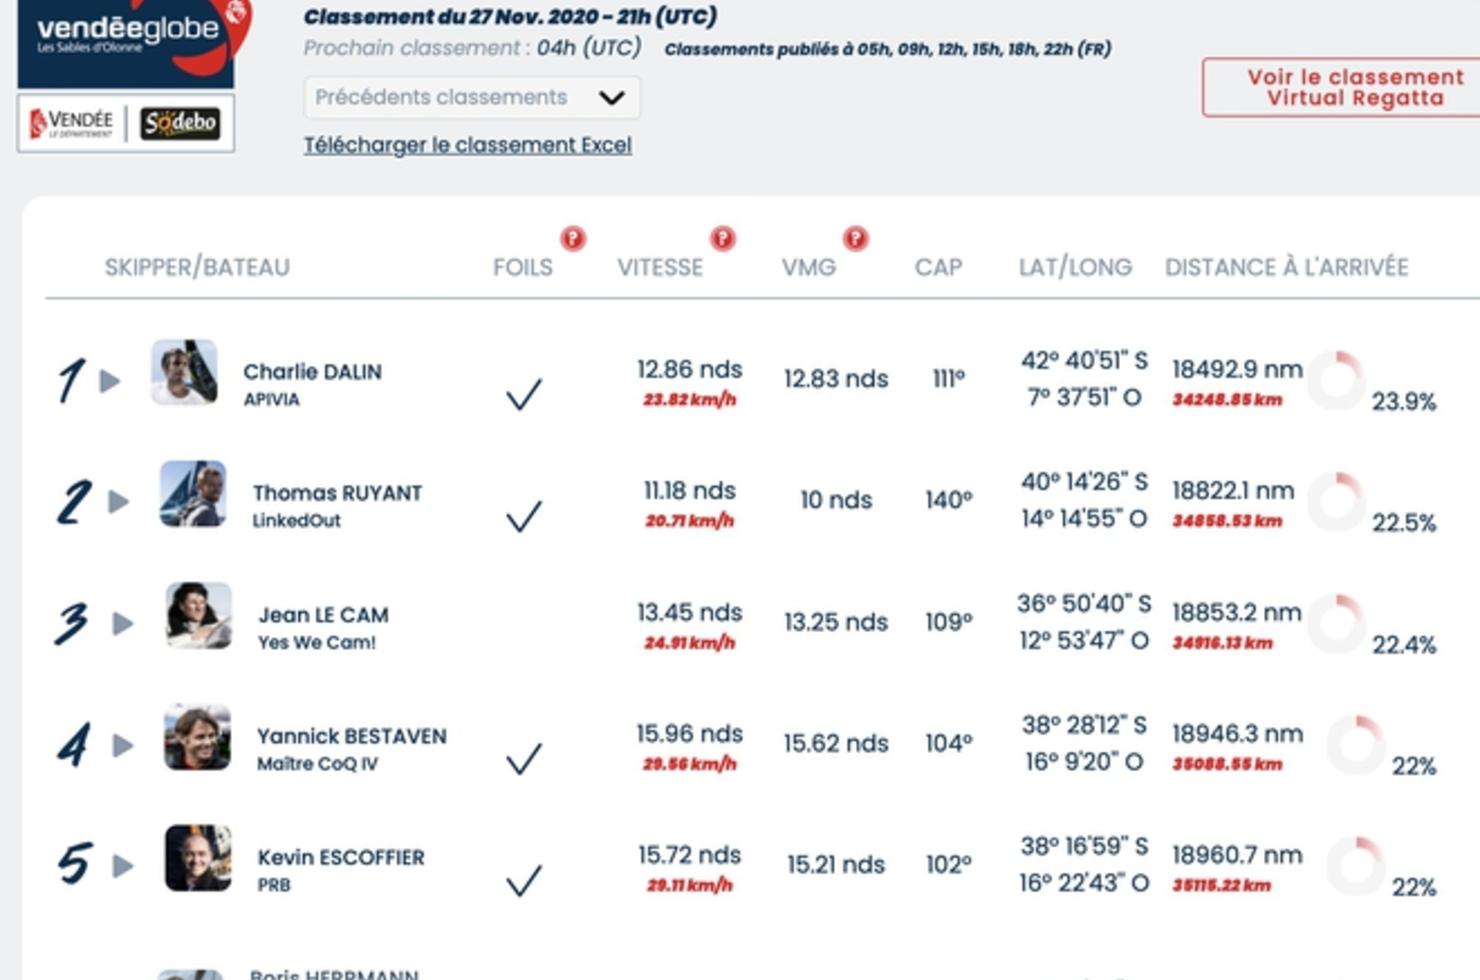This screenshot has height=980, width=1480.
Task: Expand Kevin Escoffier's row arrow
Action: (123, 866)
